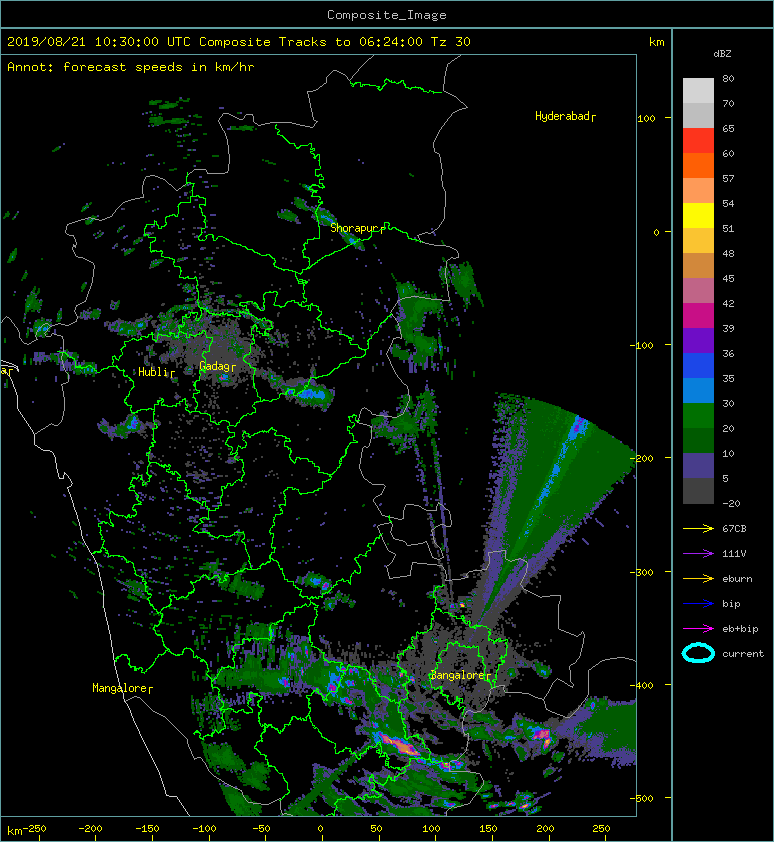Screen dimensions: 774x842
Task: Click the Bangalore city label
Action: click(x=460, y=676)
